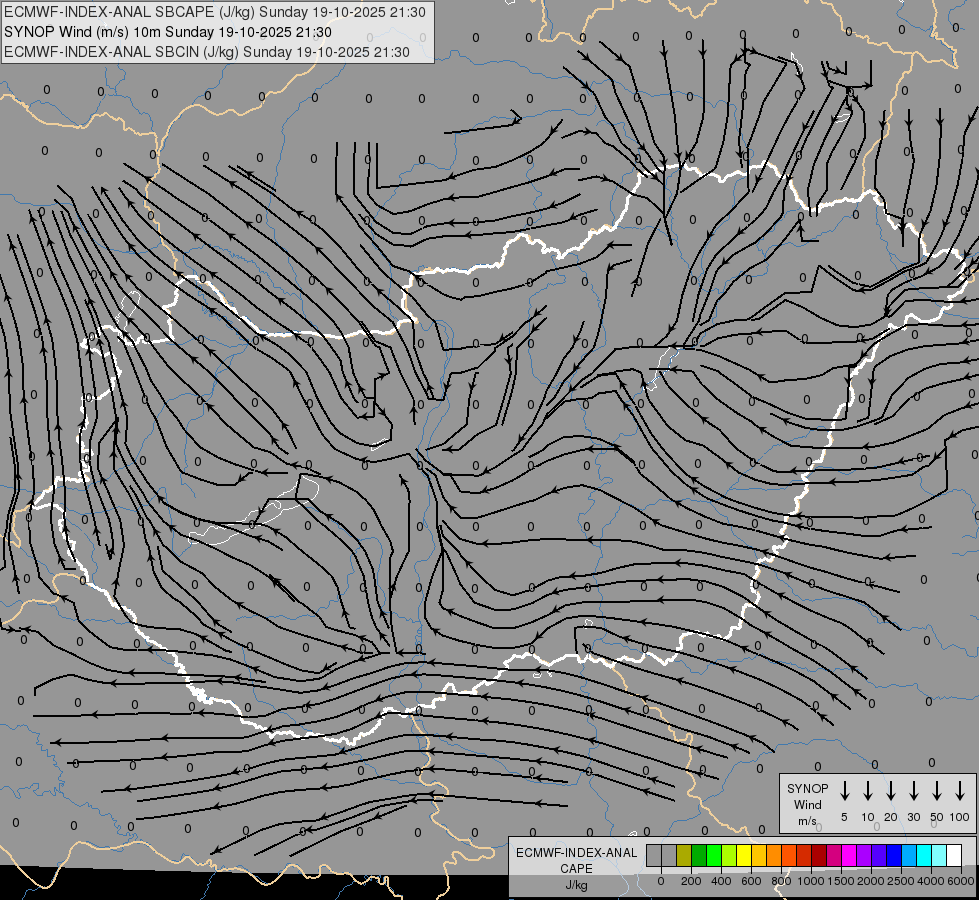Click the SYNOP Wind 10m title line
Screen dimensions: 979x900
[167, 32]
